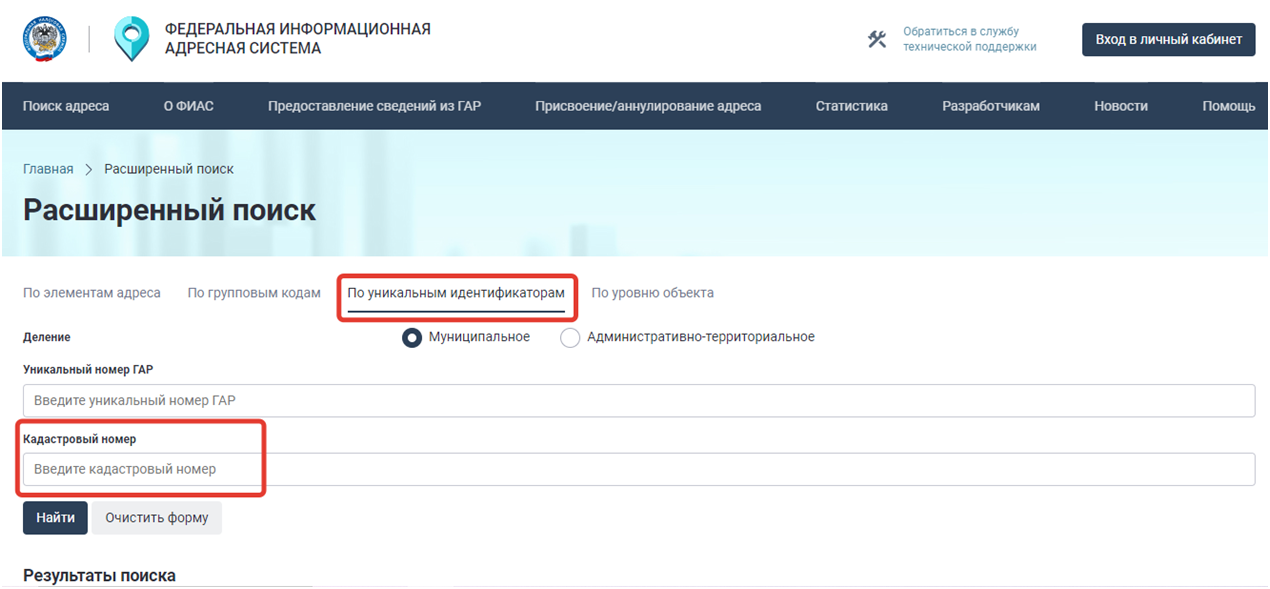Click the Главная breadcrumb link
The width and height of the screenshot is (1270, 589).
pos(48,169)
